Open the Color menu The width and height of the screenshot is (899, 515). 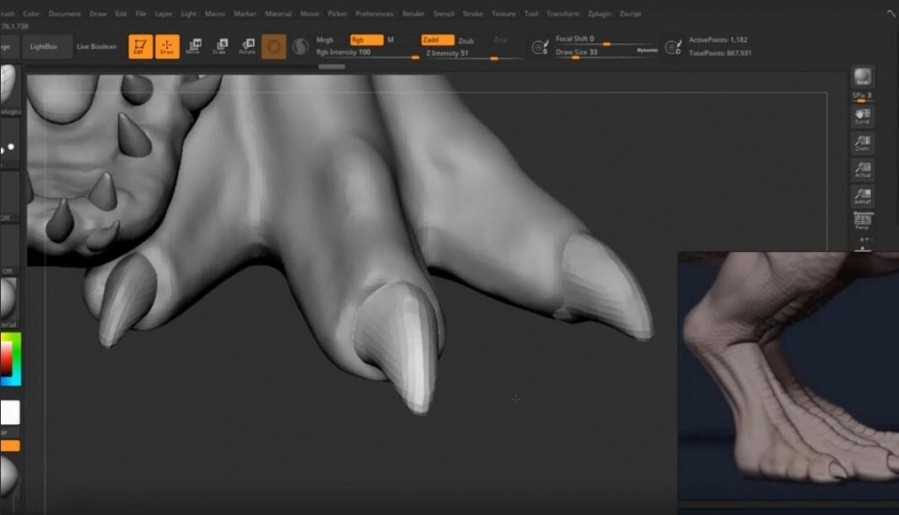click(x=31, y=13)
